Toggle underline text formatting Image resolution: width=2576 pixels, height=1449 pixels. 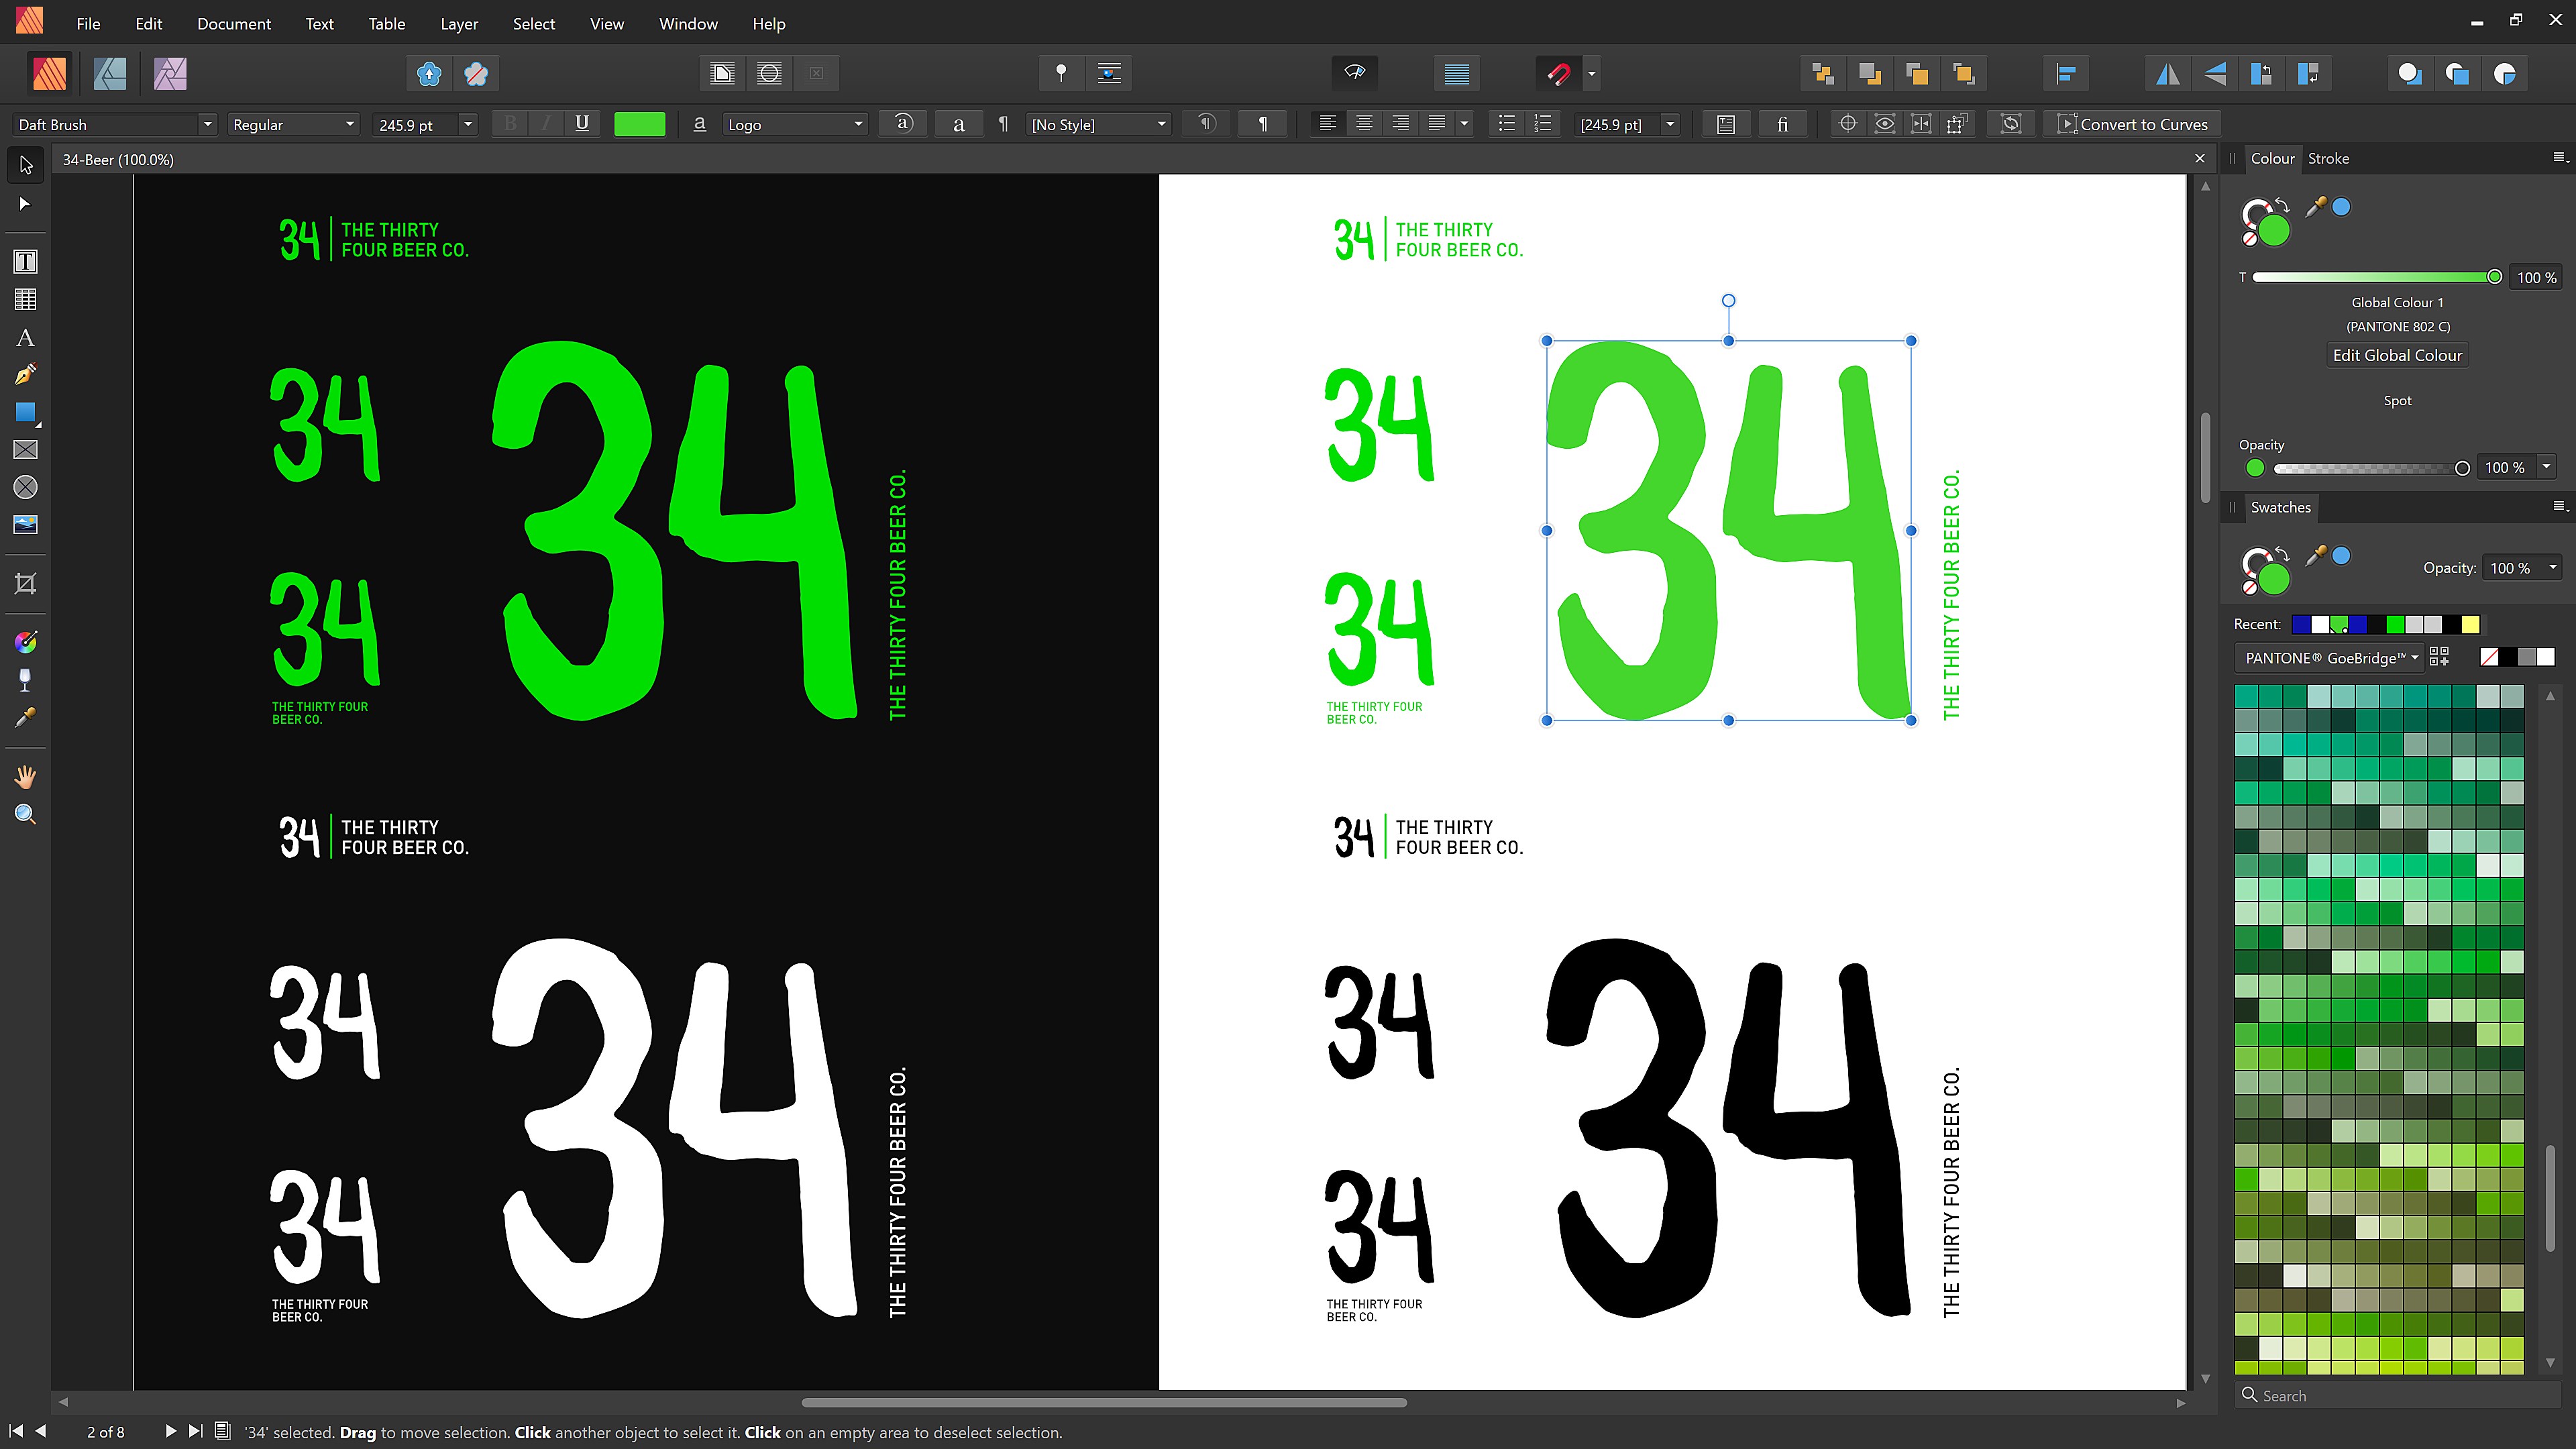(x=582, y=124)
